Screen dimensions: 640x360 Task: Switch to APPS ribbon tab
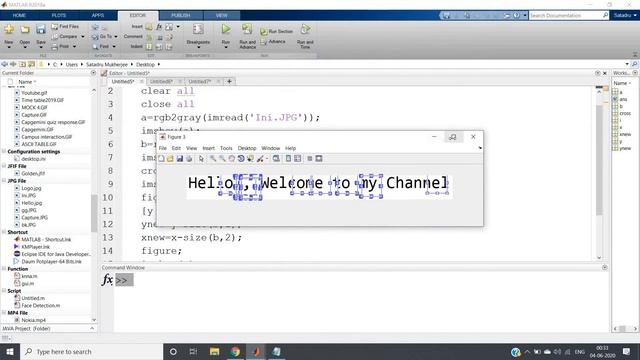(x=98, y=16)
